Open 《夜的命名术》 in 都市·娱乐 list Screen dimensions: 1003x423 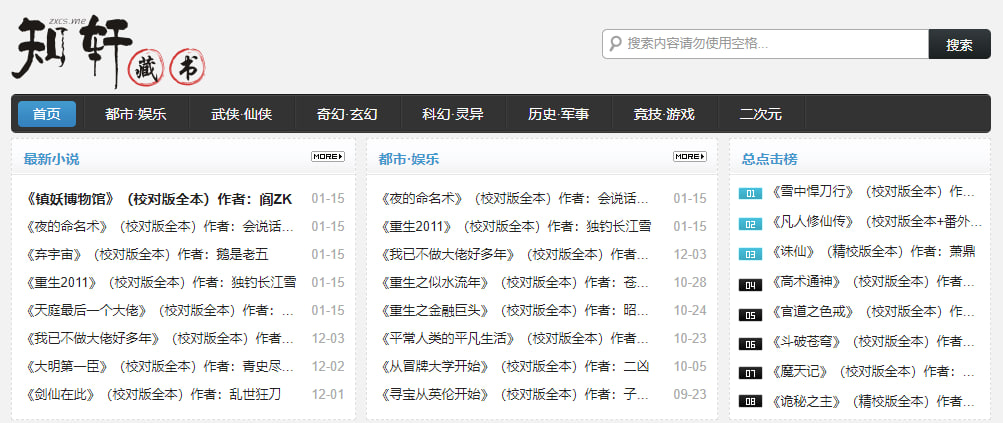514,198
